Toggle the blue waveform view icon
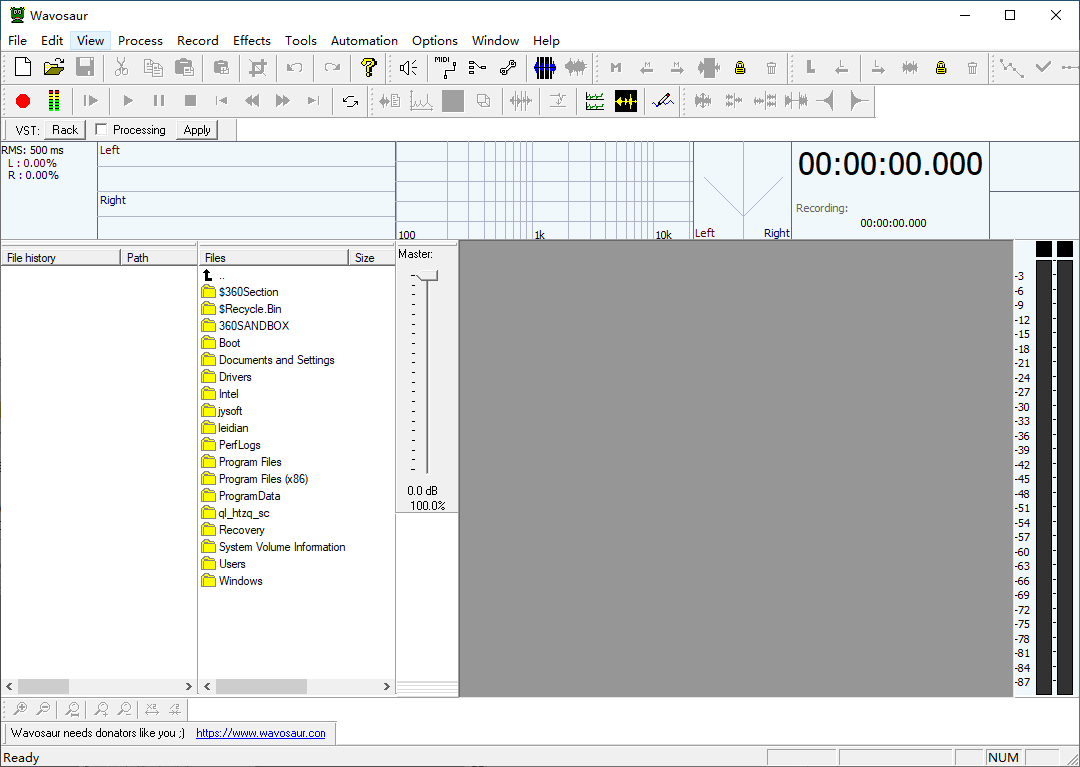The height and width of the screenshot is (767, 1080). click(544, 68)
